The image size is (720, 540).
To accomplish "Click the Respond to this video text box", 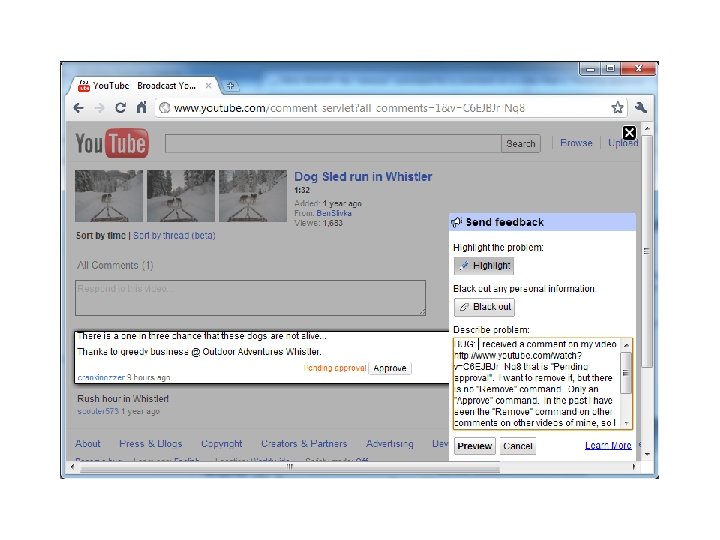I will point(250,298).
